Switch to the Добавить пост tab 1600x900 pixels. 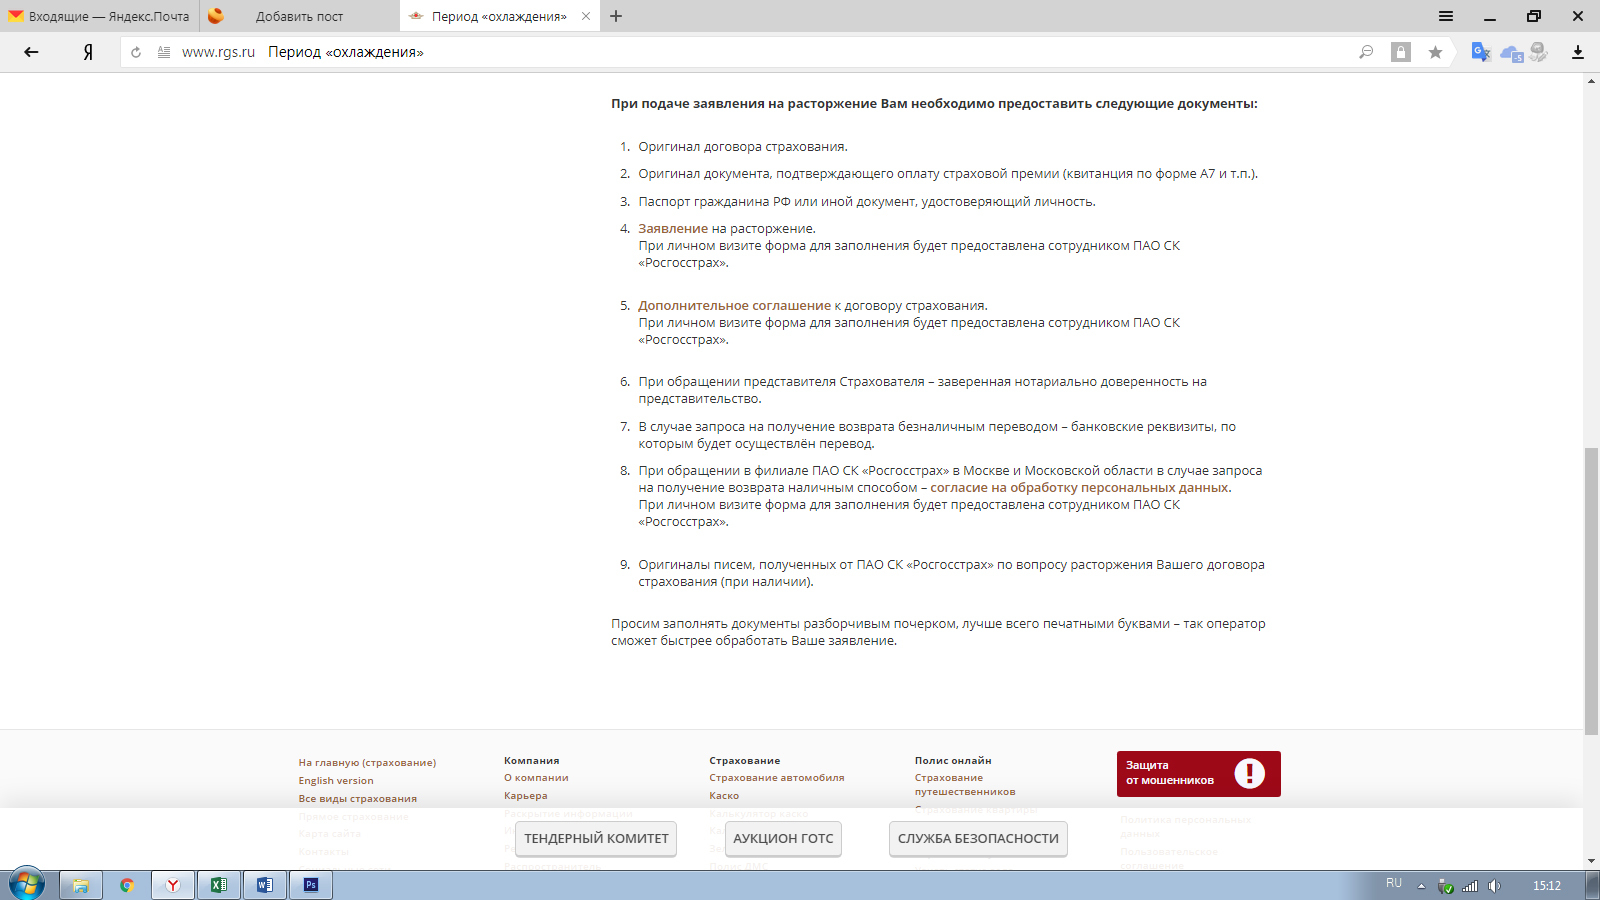[300, 16]
